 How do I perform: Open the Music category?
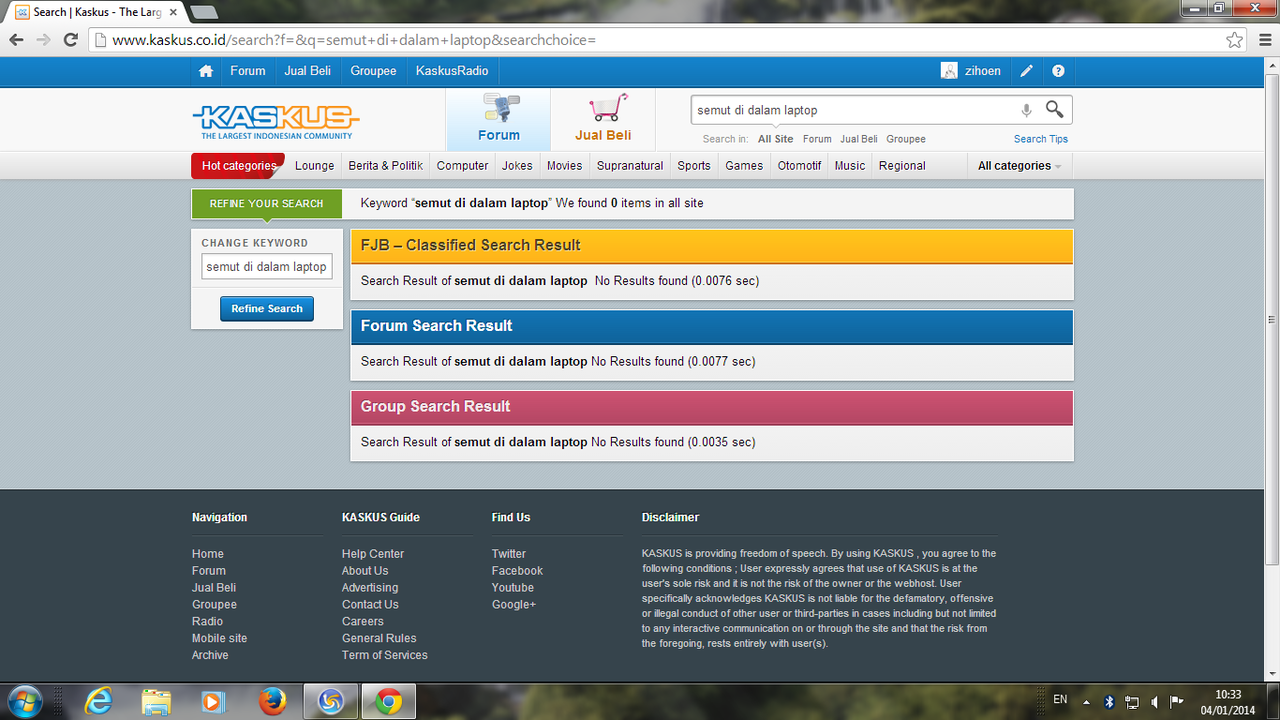pos(850,166)
